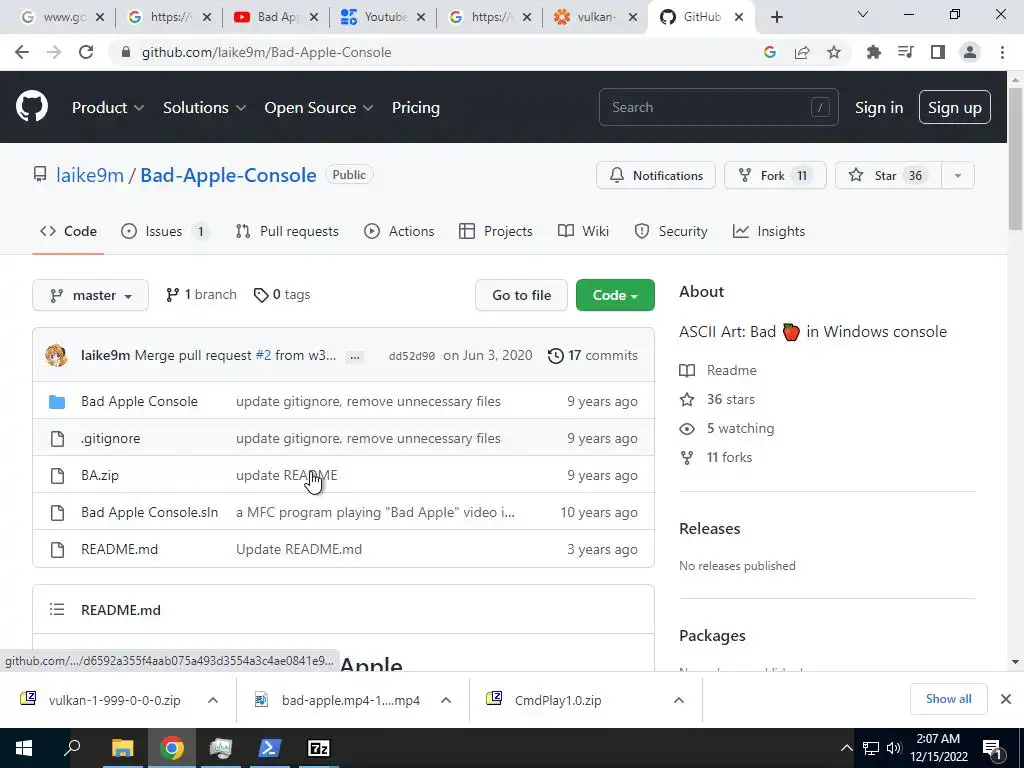
Task: Select the Code repository tab
Action: (x=68, y=231)
